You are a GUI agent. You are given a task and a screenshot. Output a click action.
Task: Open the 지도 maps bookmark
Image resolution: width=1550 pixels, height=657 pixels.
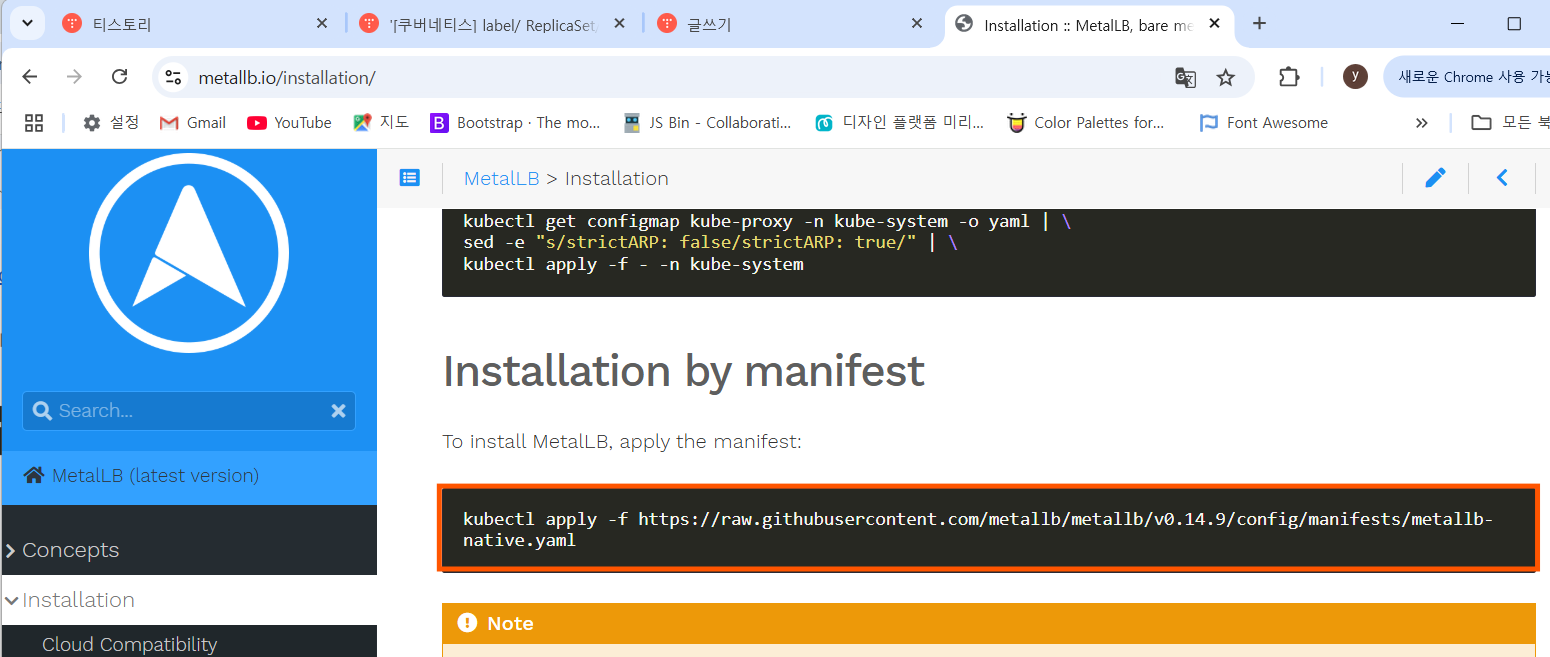tap(381, 123)
